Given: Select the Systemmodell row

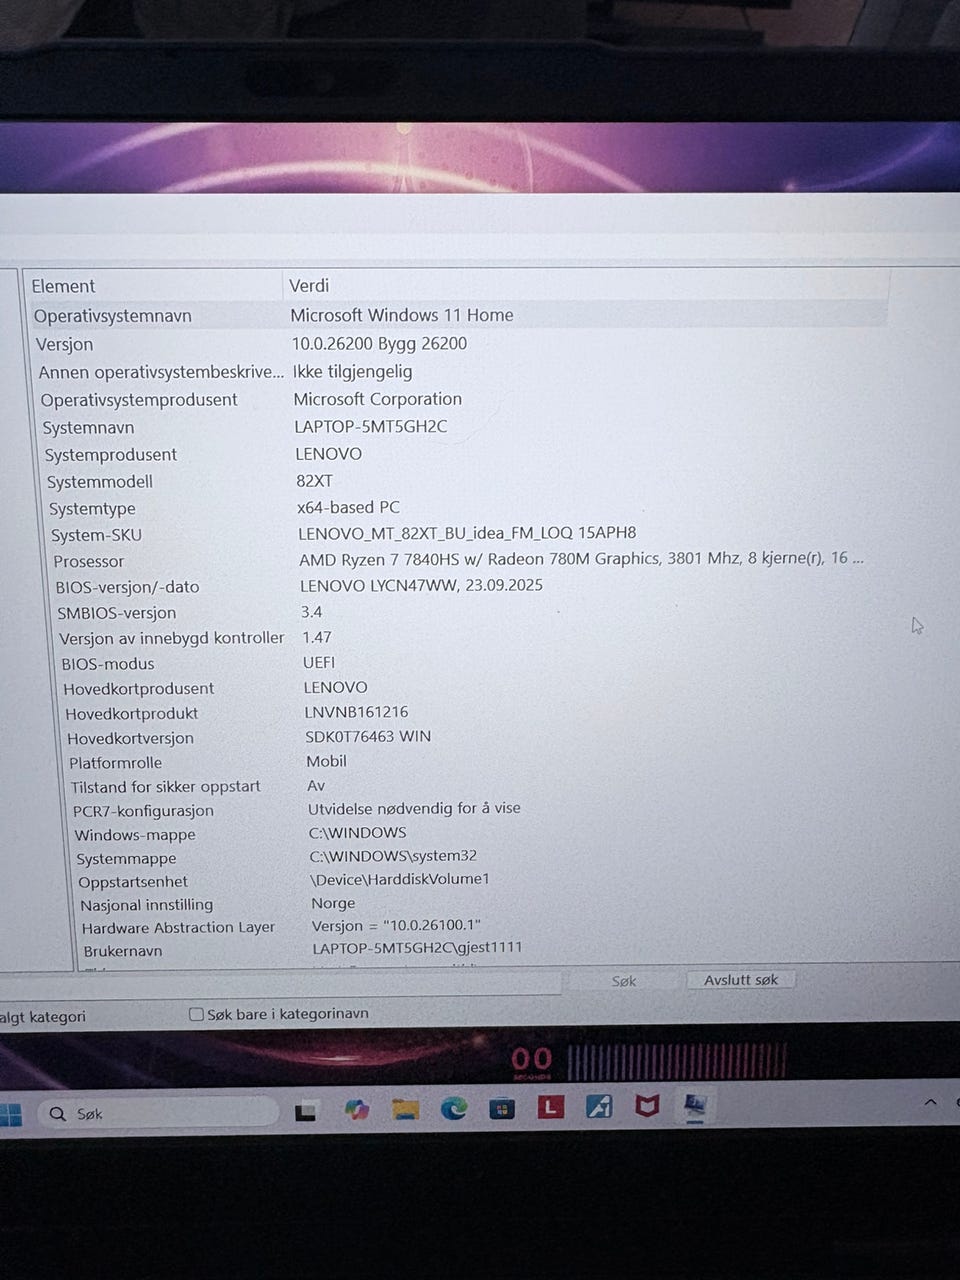Looking at the screenshot, I should pos(466,481).
